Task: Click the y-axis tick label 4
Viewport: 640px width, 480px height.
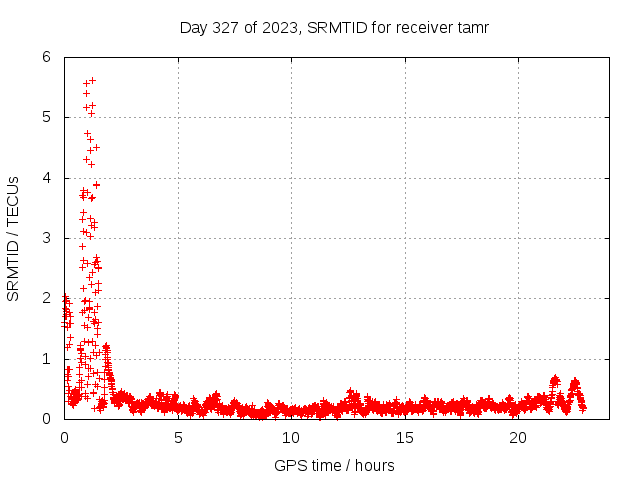Action: [46, 178]
